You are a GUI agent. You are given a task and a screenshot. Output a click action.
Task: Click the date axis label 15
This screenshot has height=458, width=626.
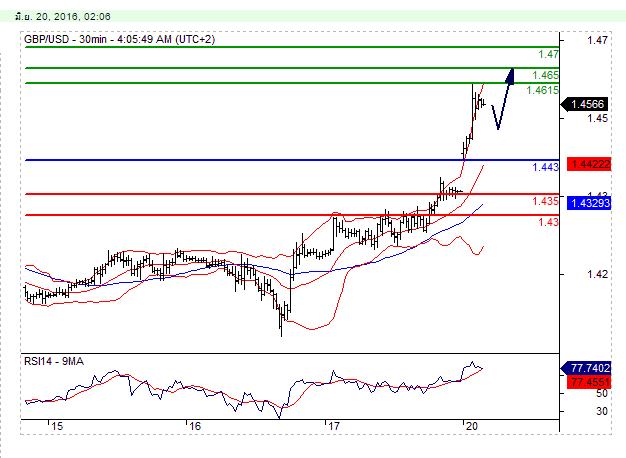(57, 426)
